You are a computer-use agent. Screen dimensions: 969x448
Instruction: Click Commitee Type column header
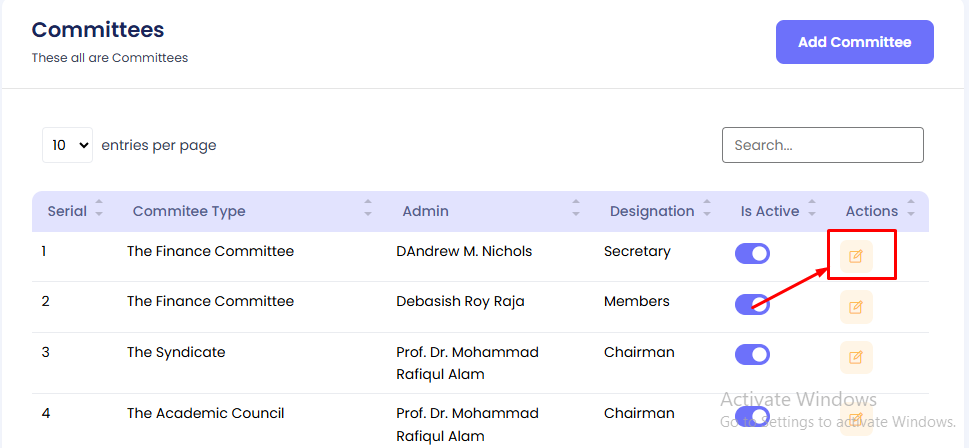click(x=189, y=211)
